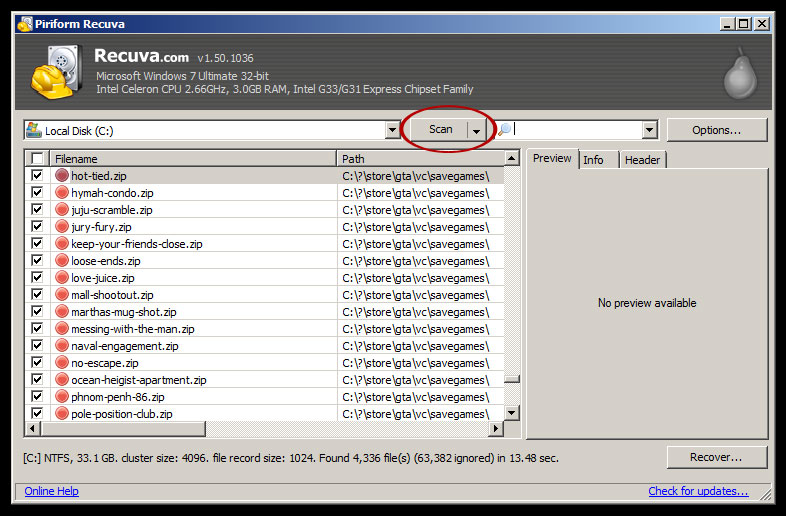Image resolution: width=786 pixels, height=516 pixels.
Task: Click the red status icon beside phnom-penh-86.zip
Action: (x=62, y=397)
